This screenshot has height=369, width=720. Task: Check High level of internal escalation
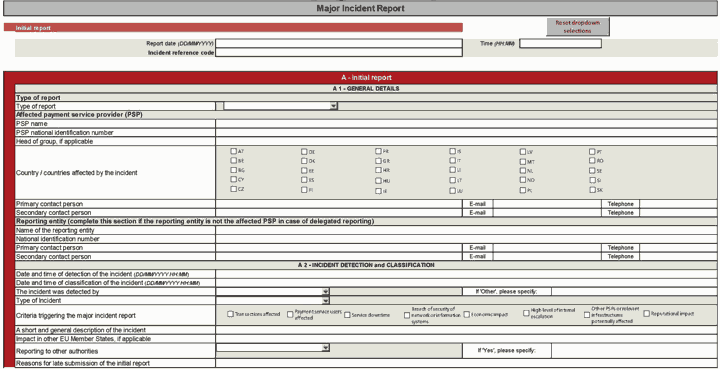(x=526, y=313)
